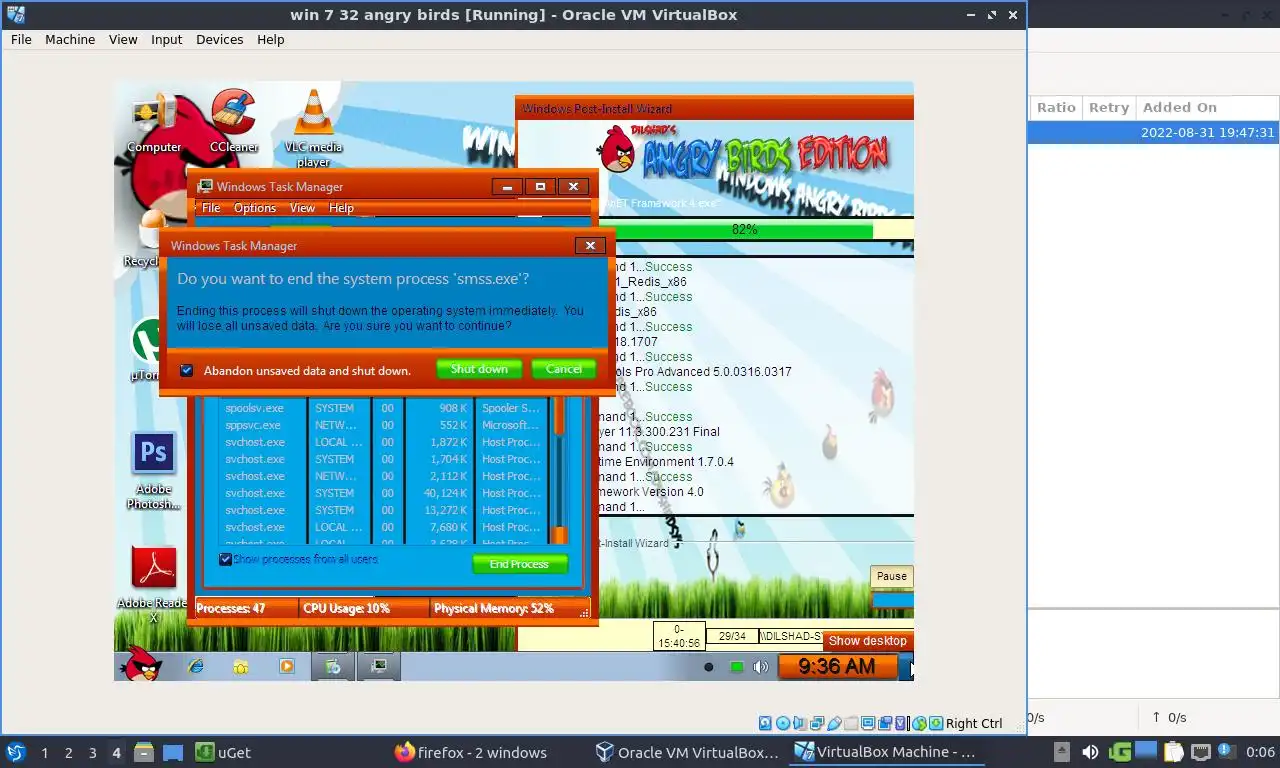Open Windows Media Player taskbar icon
The height and width of the screenshot is (768, 1280).
pyautogui.click(x=287, y=666)
